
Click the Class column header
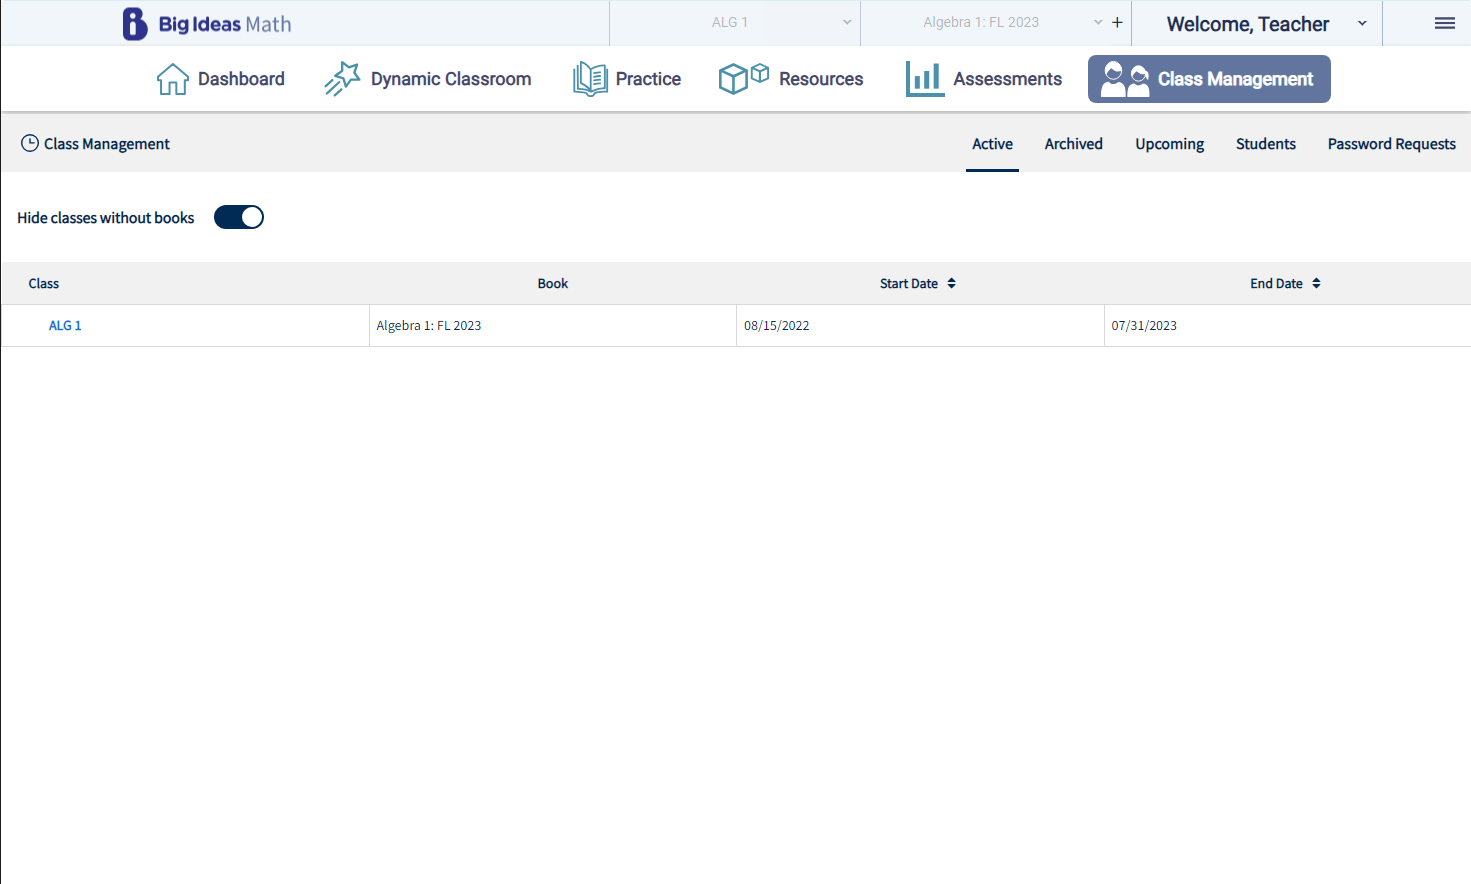coord(44,284)
